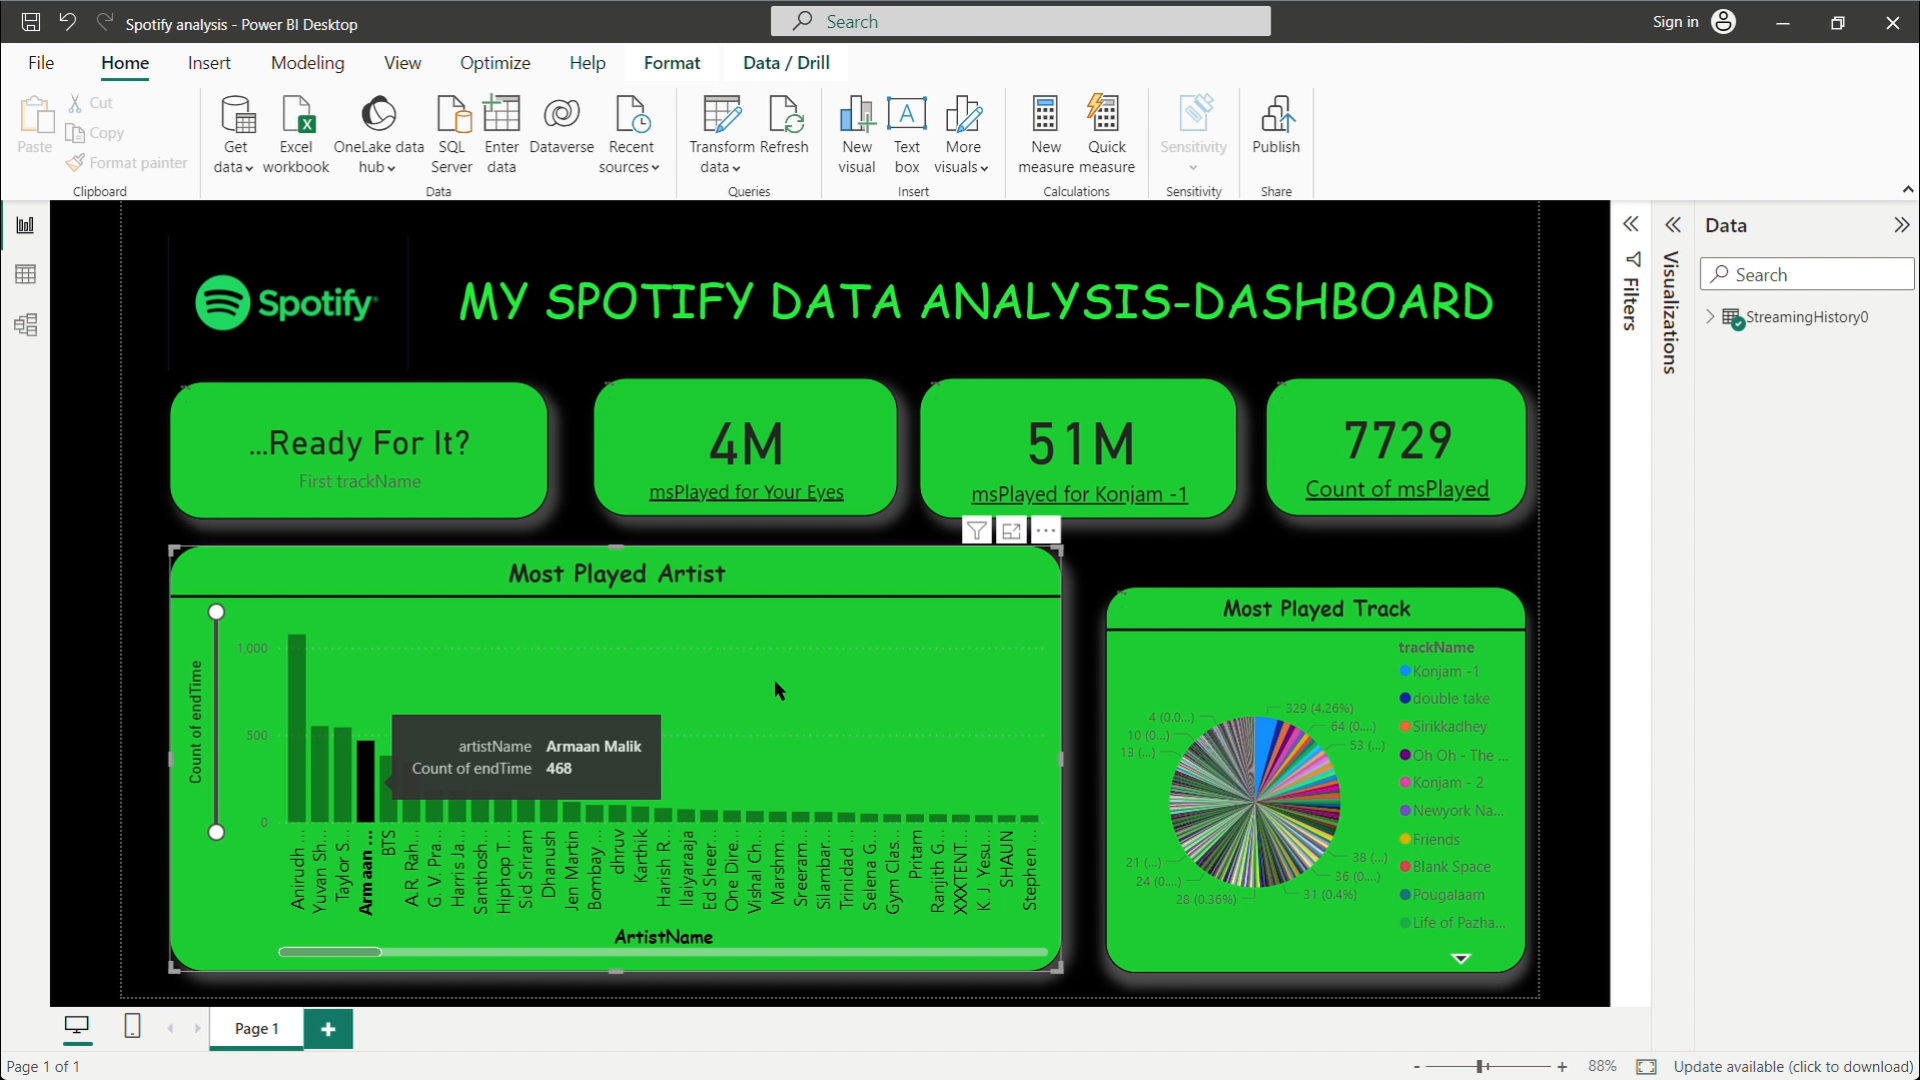The width and height of the screenshot is (1920, 1080).
Task: Select msPlayed for Your Eyes card
Action: point(745,446)
